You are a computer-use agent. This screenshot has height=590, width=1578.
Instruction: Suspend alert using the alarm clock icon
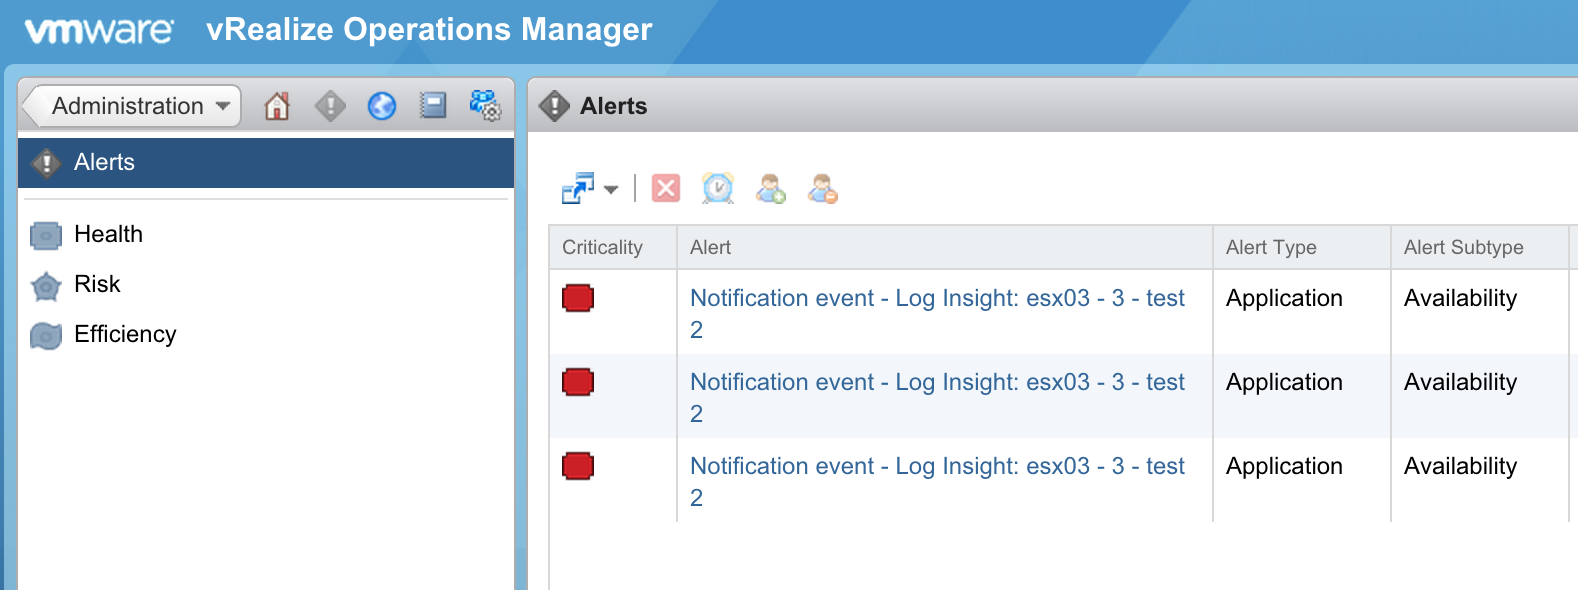tap(718, 188)
